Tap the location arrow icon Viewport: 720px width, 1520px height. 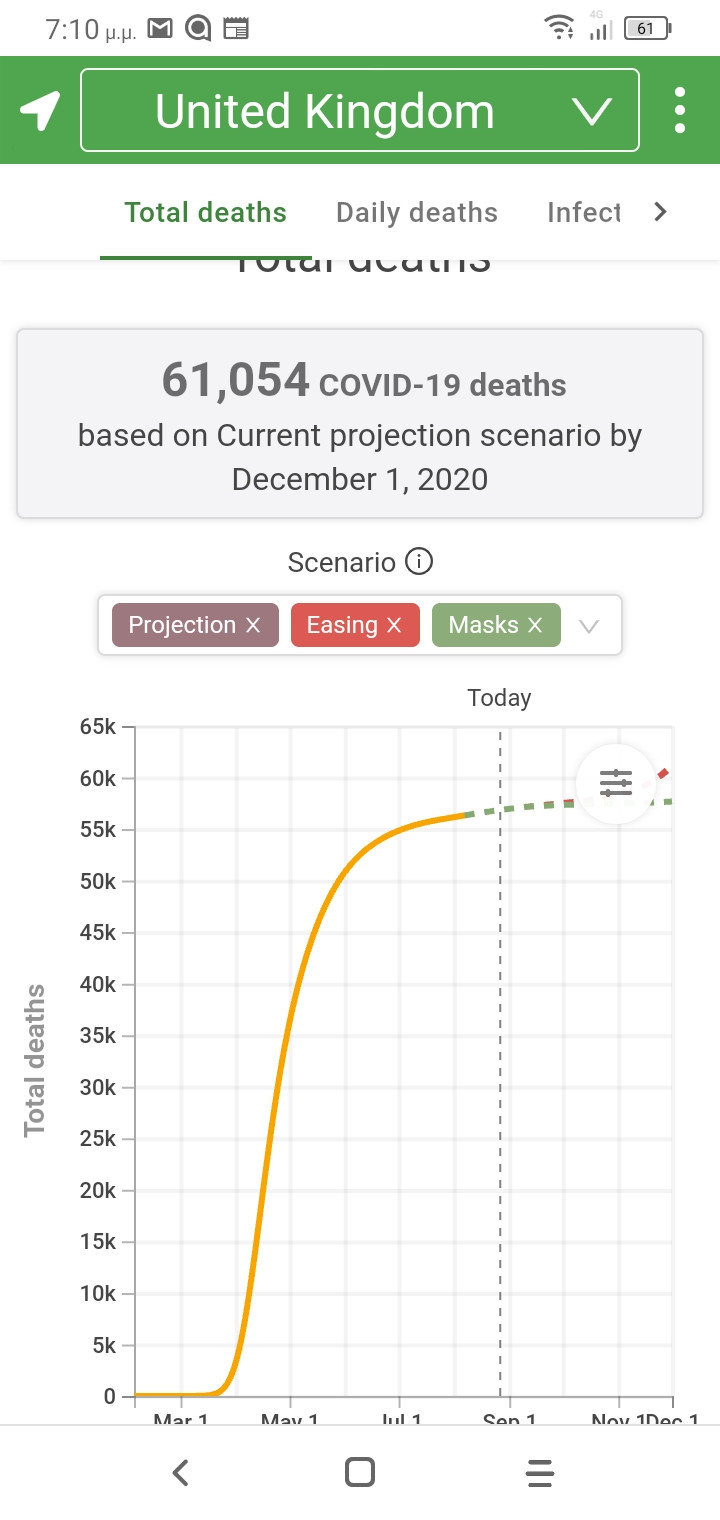click(x=40, y=110)
